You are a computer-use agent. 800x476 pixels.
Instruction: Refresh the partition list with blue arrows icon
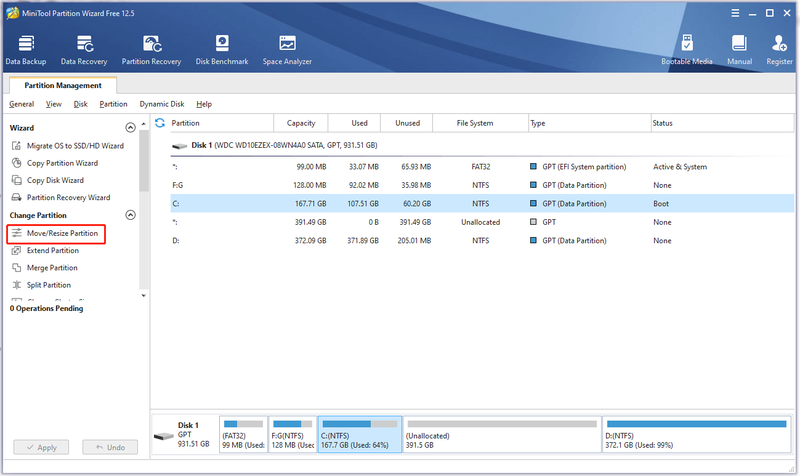160,123
